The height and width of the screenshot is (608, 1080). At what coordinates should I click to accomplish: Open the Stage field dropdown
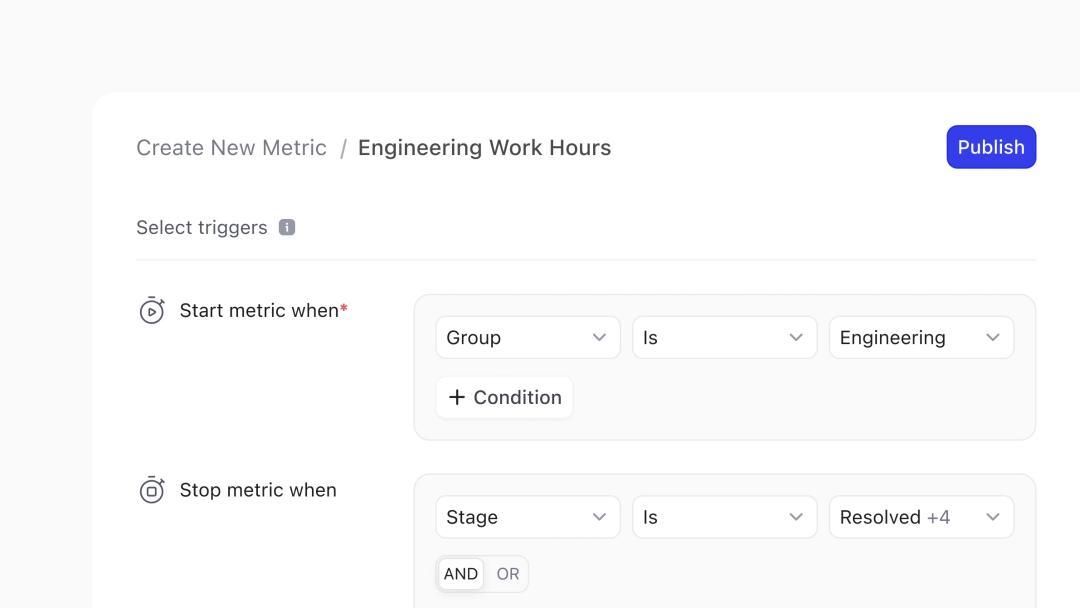[x=527, y=517]
